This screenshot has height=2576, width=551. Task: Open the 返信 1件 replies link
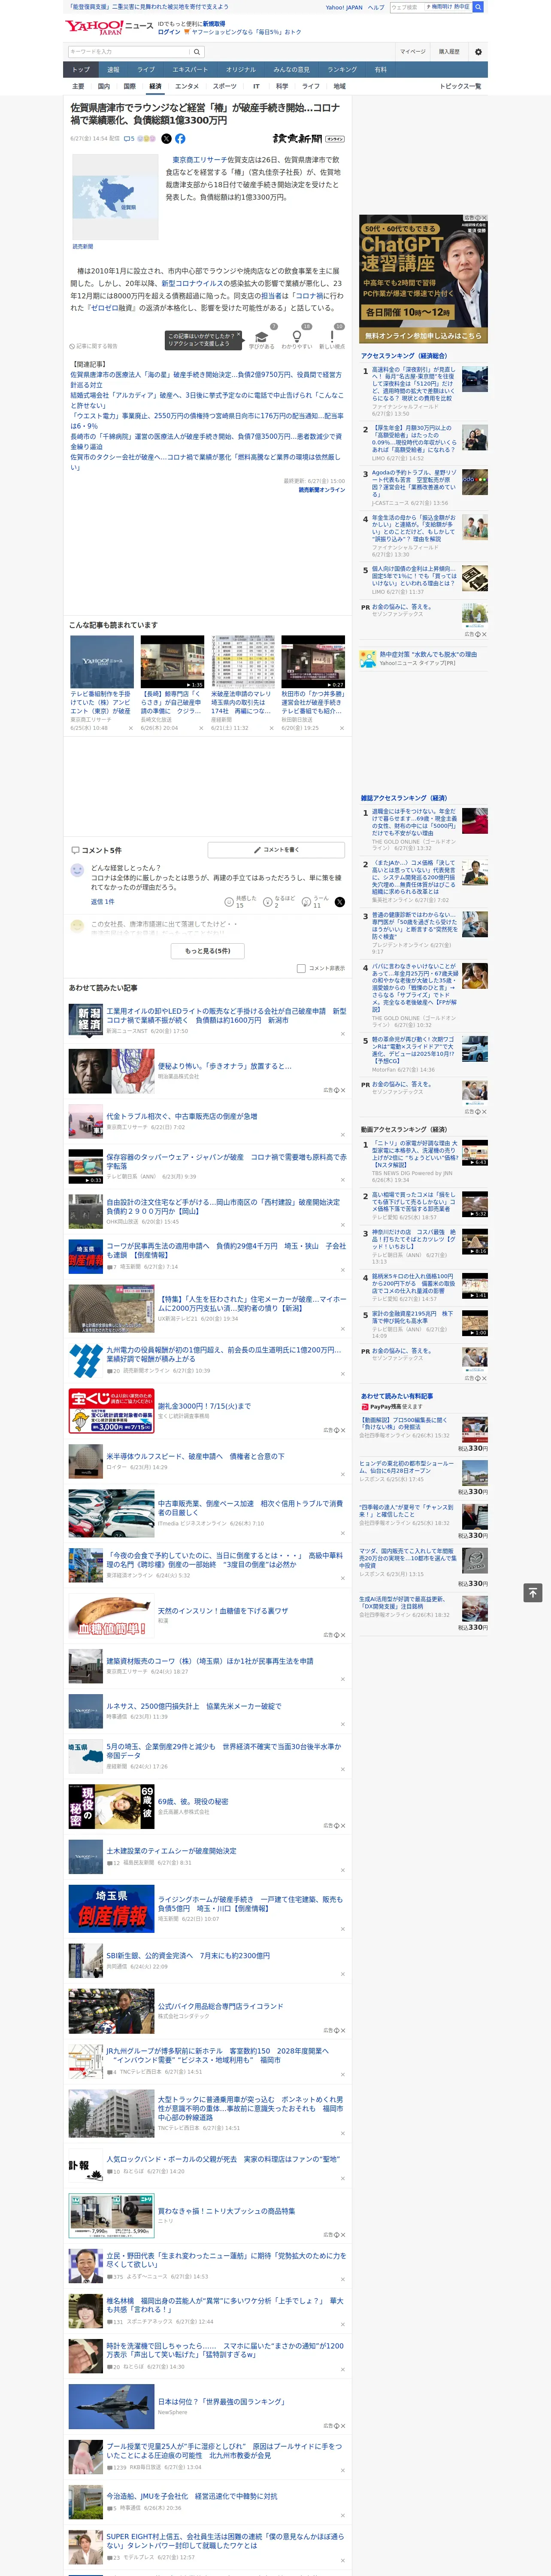[103, 901]
